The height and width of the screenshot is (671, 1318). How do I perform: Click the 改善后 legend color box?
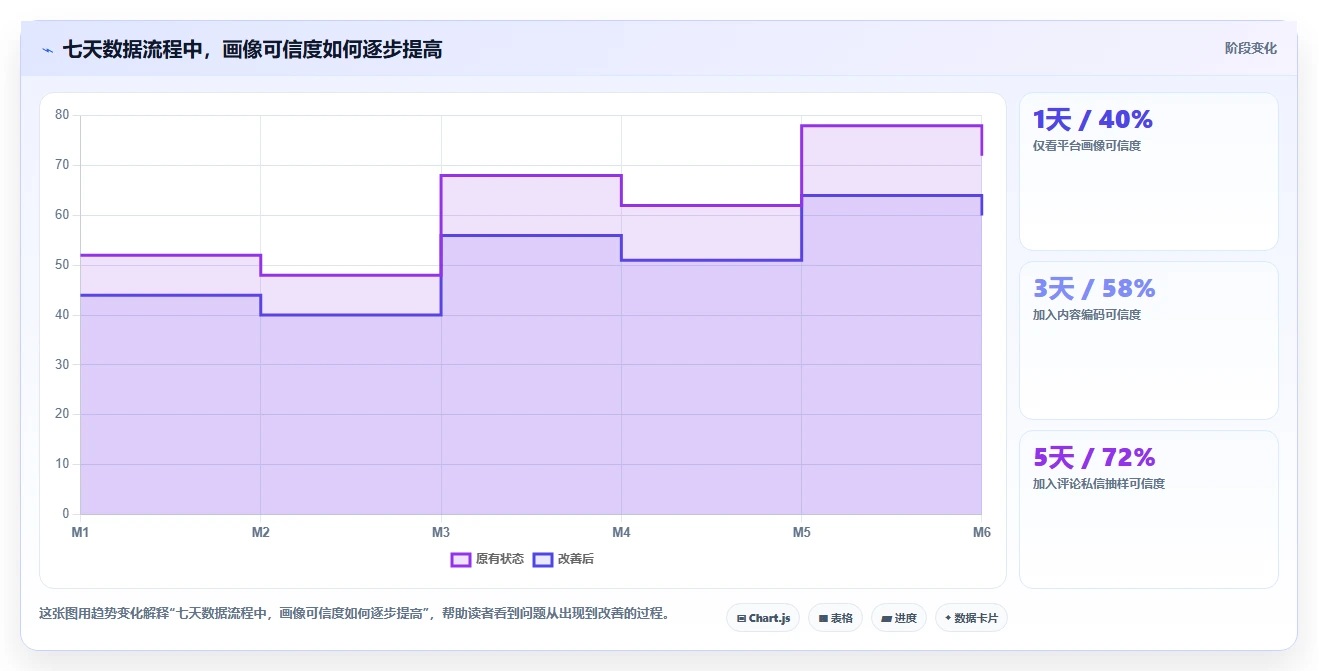(543, 559)
